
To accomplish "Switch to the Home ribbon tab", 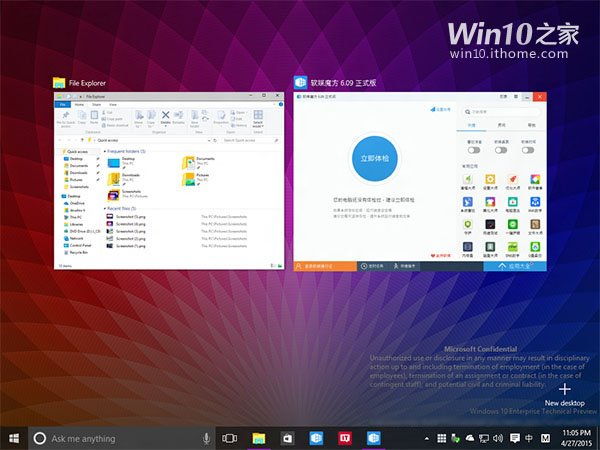I will click(x=79, y=104).
